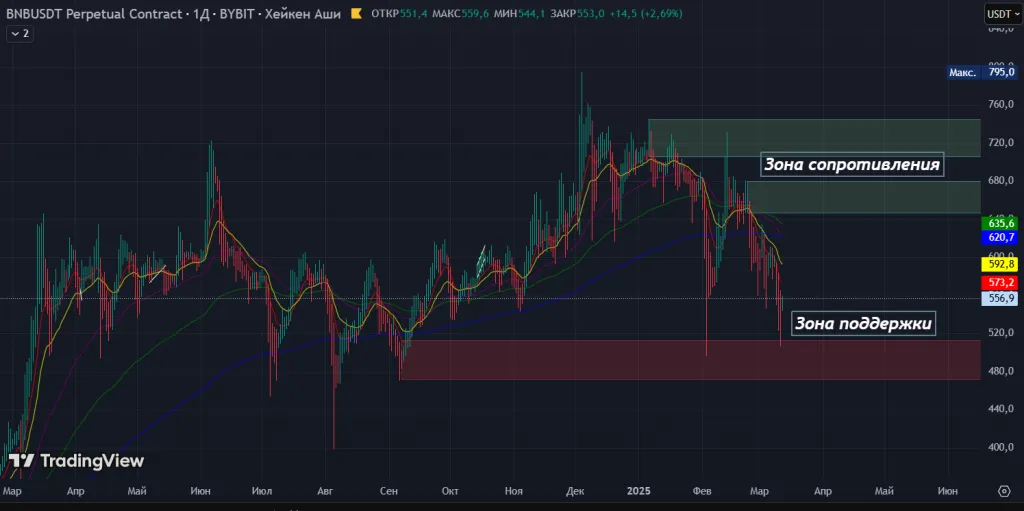This screenshot has width=1024, height=511.
Task: Click the 'Макс. 795,0' high price label
Action: pos(983,72)
